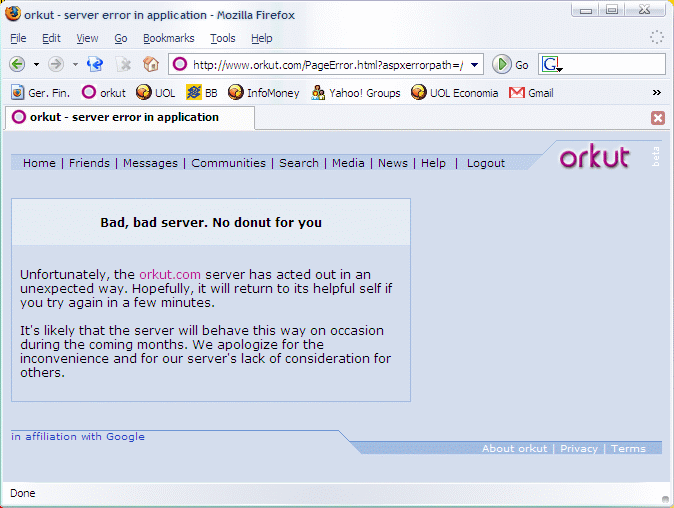
Task: Click 'in affiliation with Google' link
Action: coord(78,437)
